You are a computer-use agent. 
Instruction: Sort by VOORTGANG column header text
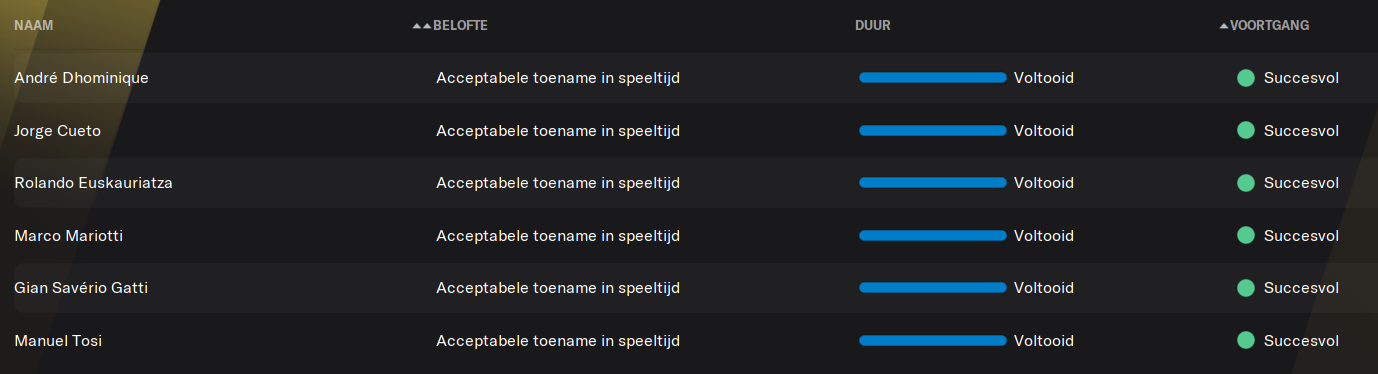[1270, 26]
